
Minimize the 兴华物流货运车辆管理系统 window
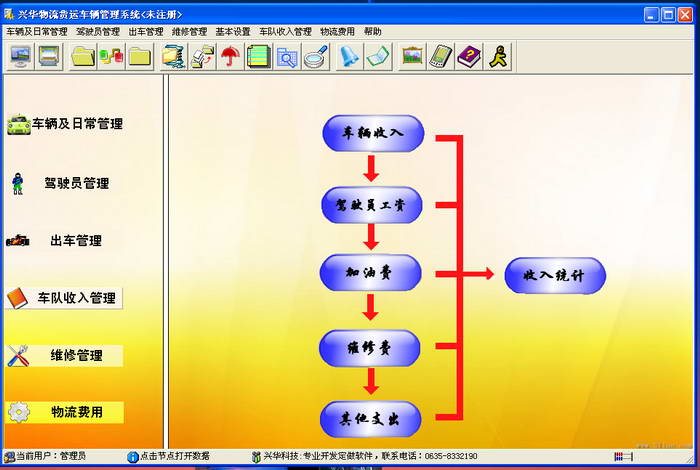(x=651, y=15)
